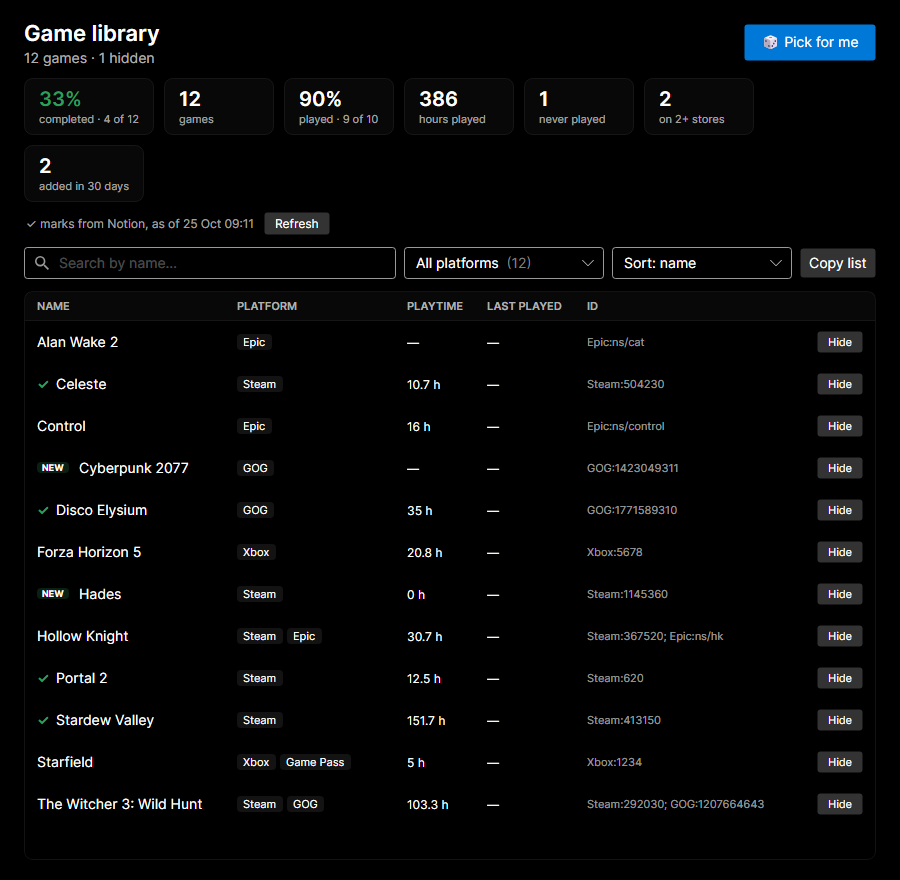Click the '20.8 h' playtime value
The height and width of the screenshot is (880, 900).
click(425, 553)
